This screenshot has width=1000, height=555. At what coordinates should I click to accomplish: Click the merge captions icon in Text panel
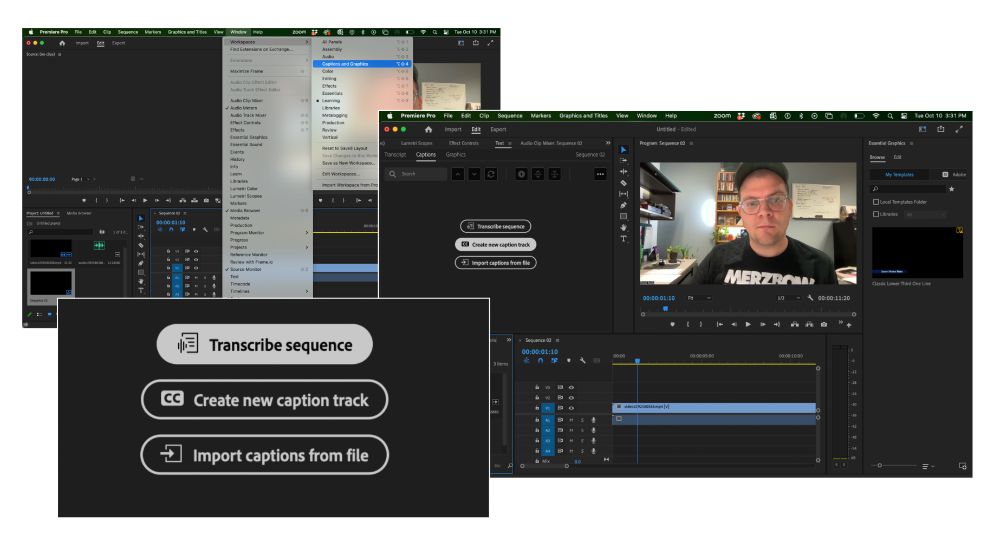pos(554,174)
